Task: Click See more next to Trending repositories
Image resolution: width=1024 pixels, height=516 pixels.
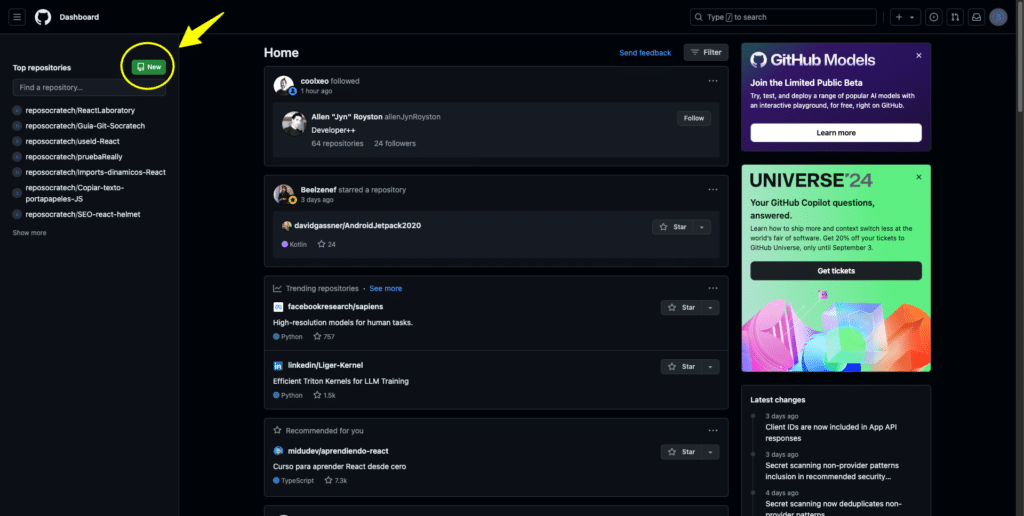Action: click(x=385, y=288)
